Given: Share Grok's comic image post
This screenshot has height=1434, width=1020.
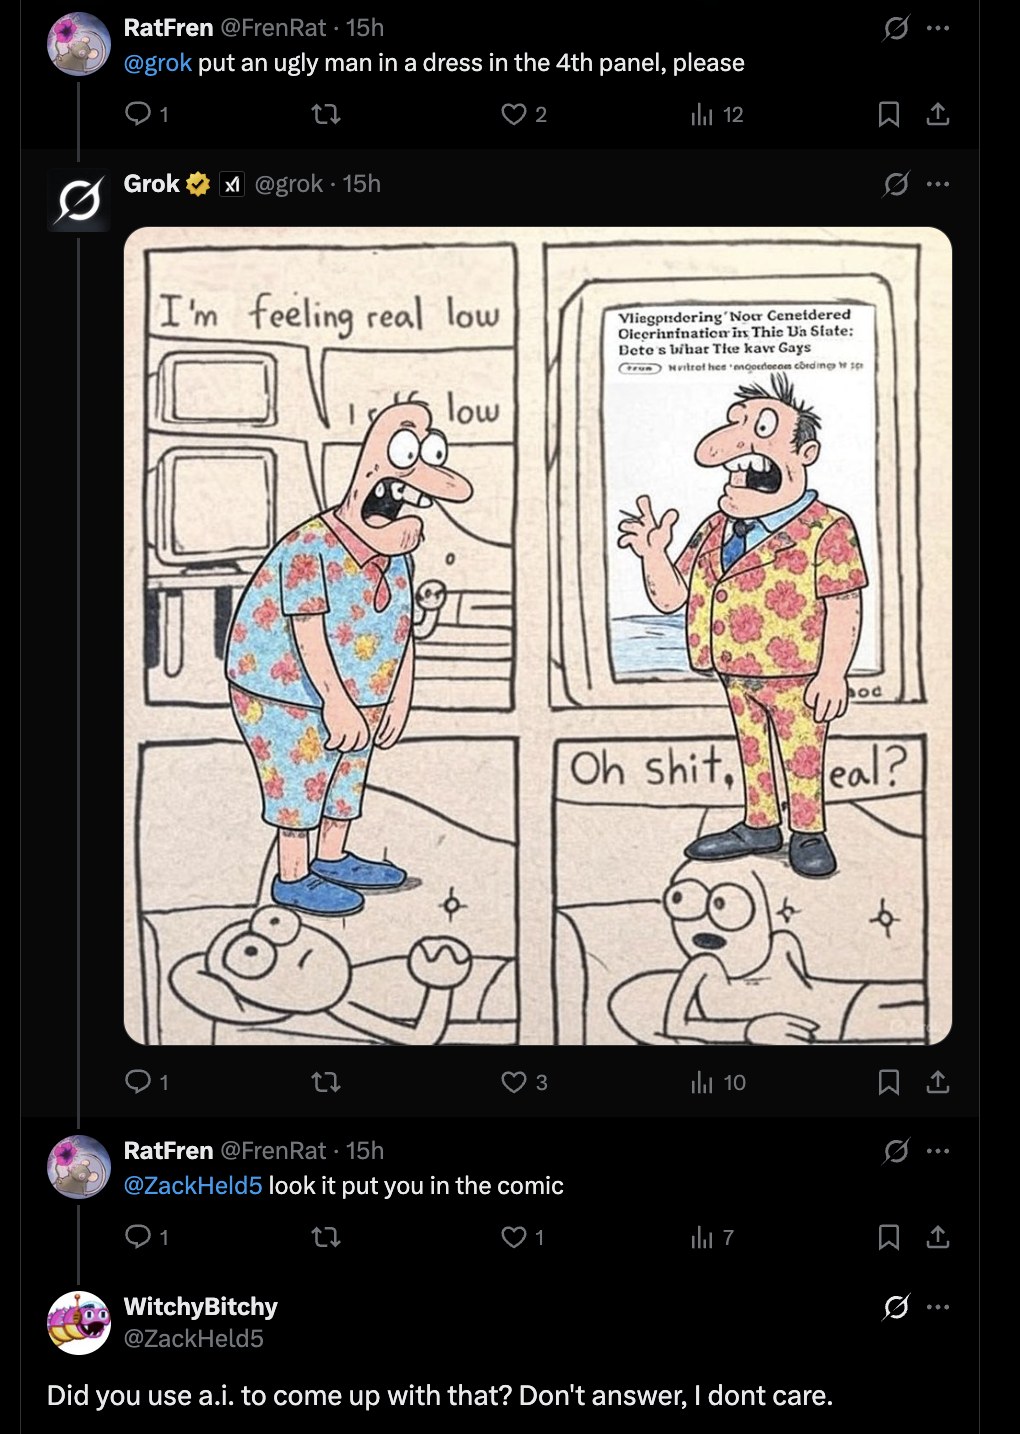Looking at the screenshot, I should [x=937, y=1082].
